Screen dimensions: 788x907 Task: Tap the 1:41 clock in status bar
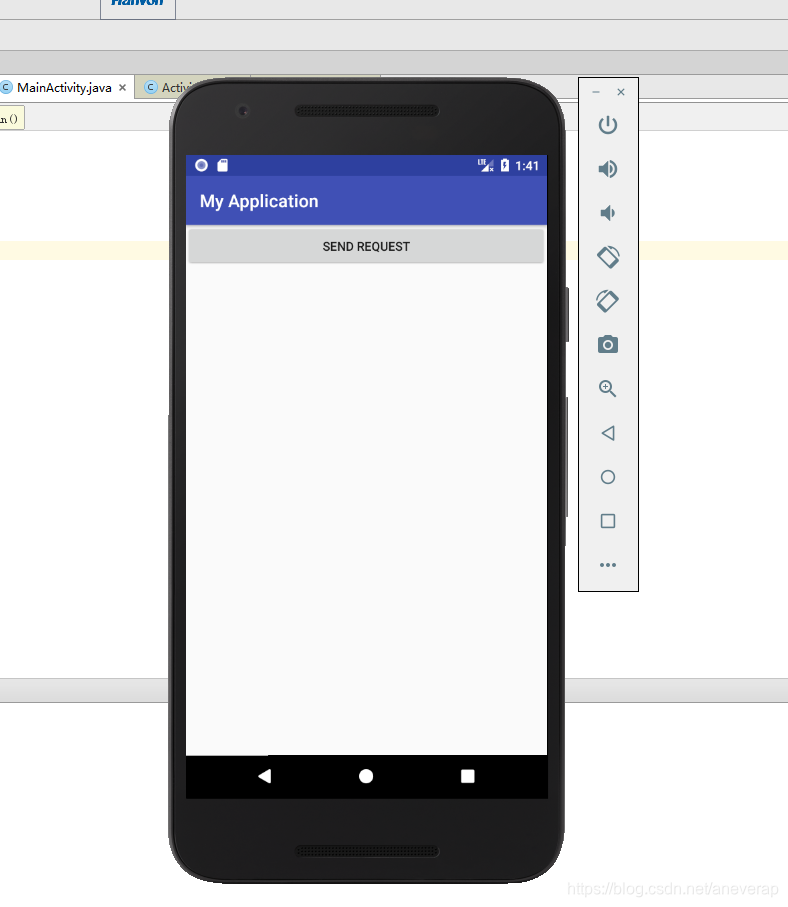pos(527,166)
